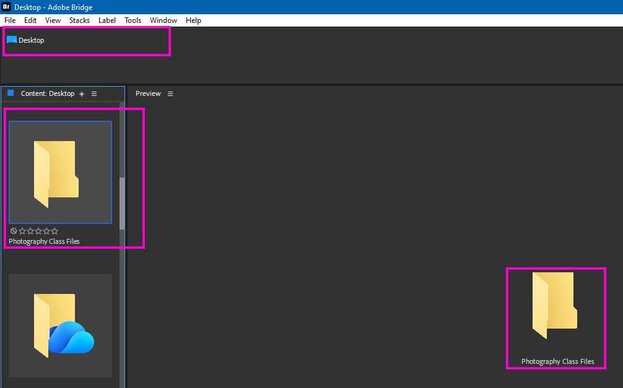Image resolution: width=623 pixels, height=388 pixels.
Task: Set five star rating on Photography Class Files
Action: tap(55, 231)
